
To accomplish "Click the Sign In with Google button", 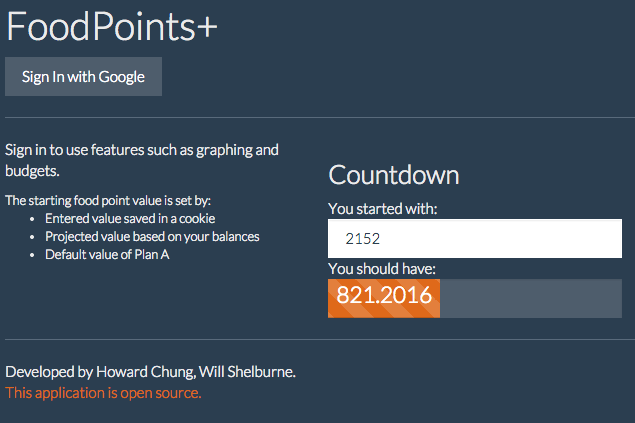I will 83,77.
